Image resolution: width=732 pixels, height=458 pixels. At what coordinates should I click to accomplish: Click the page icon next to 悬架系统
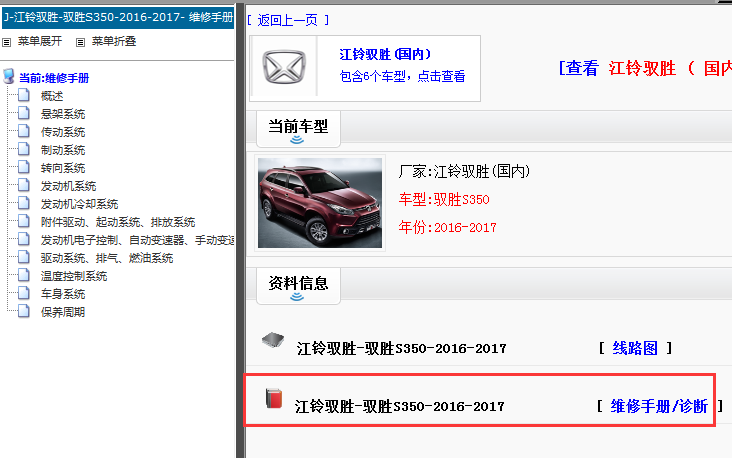tap(24, 113)
